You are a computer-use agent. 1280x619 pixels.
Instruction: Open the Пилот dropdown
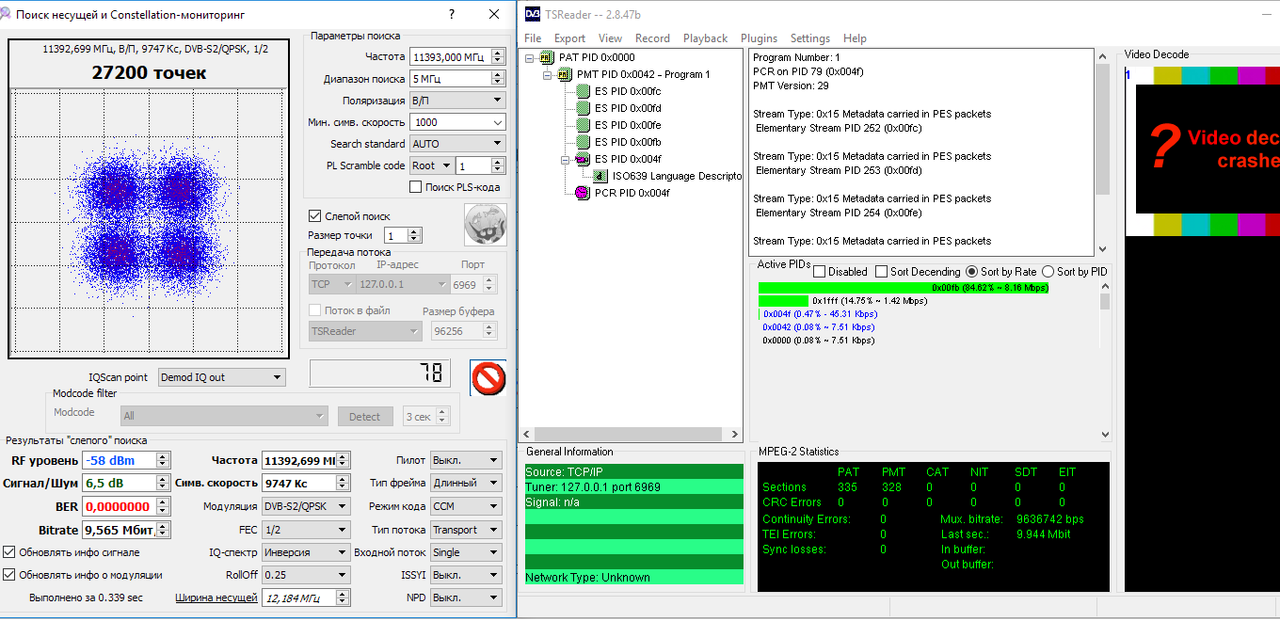tap(466, 460)
